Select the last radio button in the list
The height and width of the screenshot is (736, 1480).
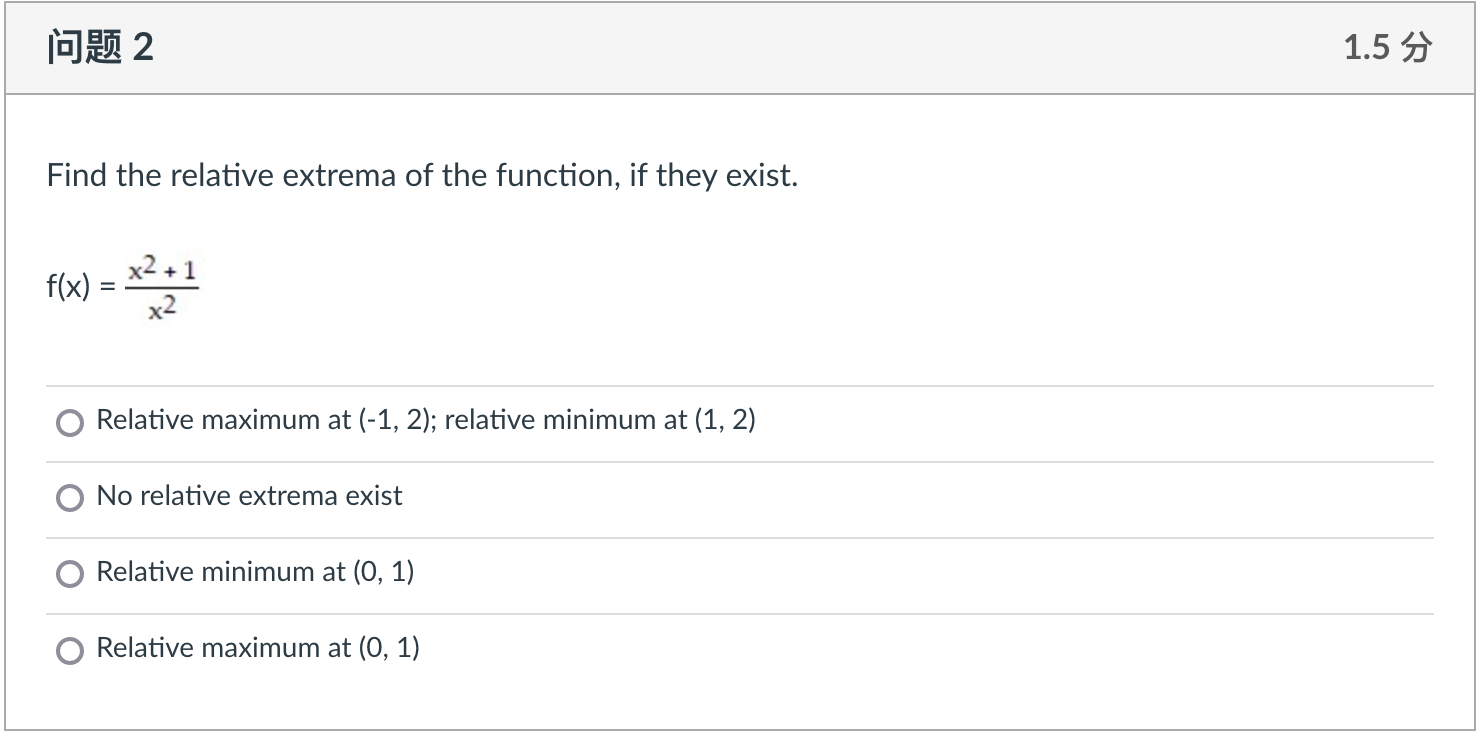point(69,649)
